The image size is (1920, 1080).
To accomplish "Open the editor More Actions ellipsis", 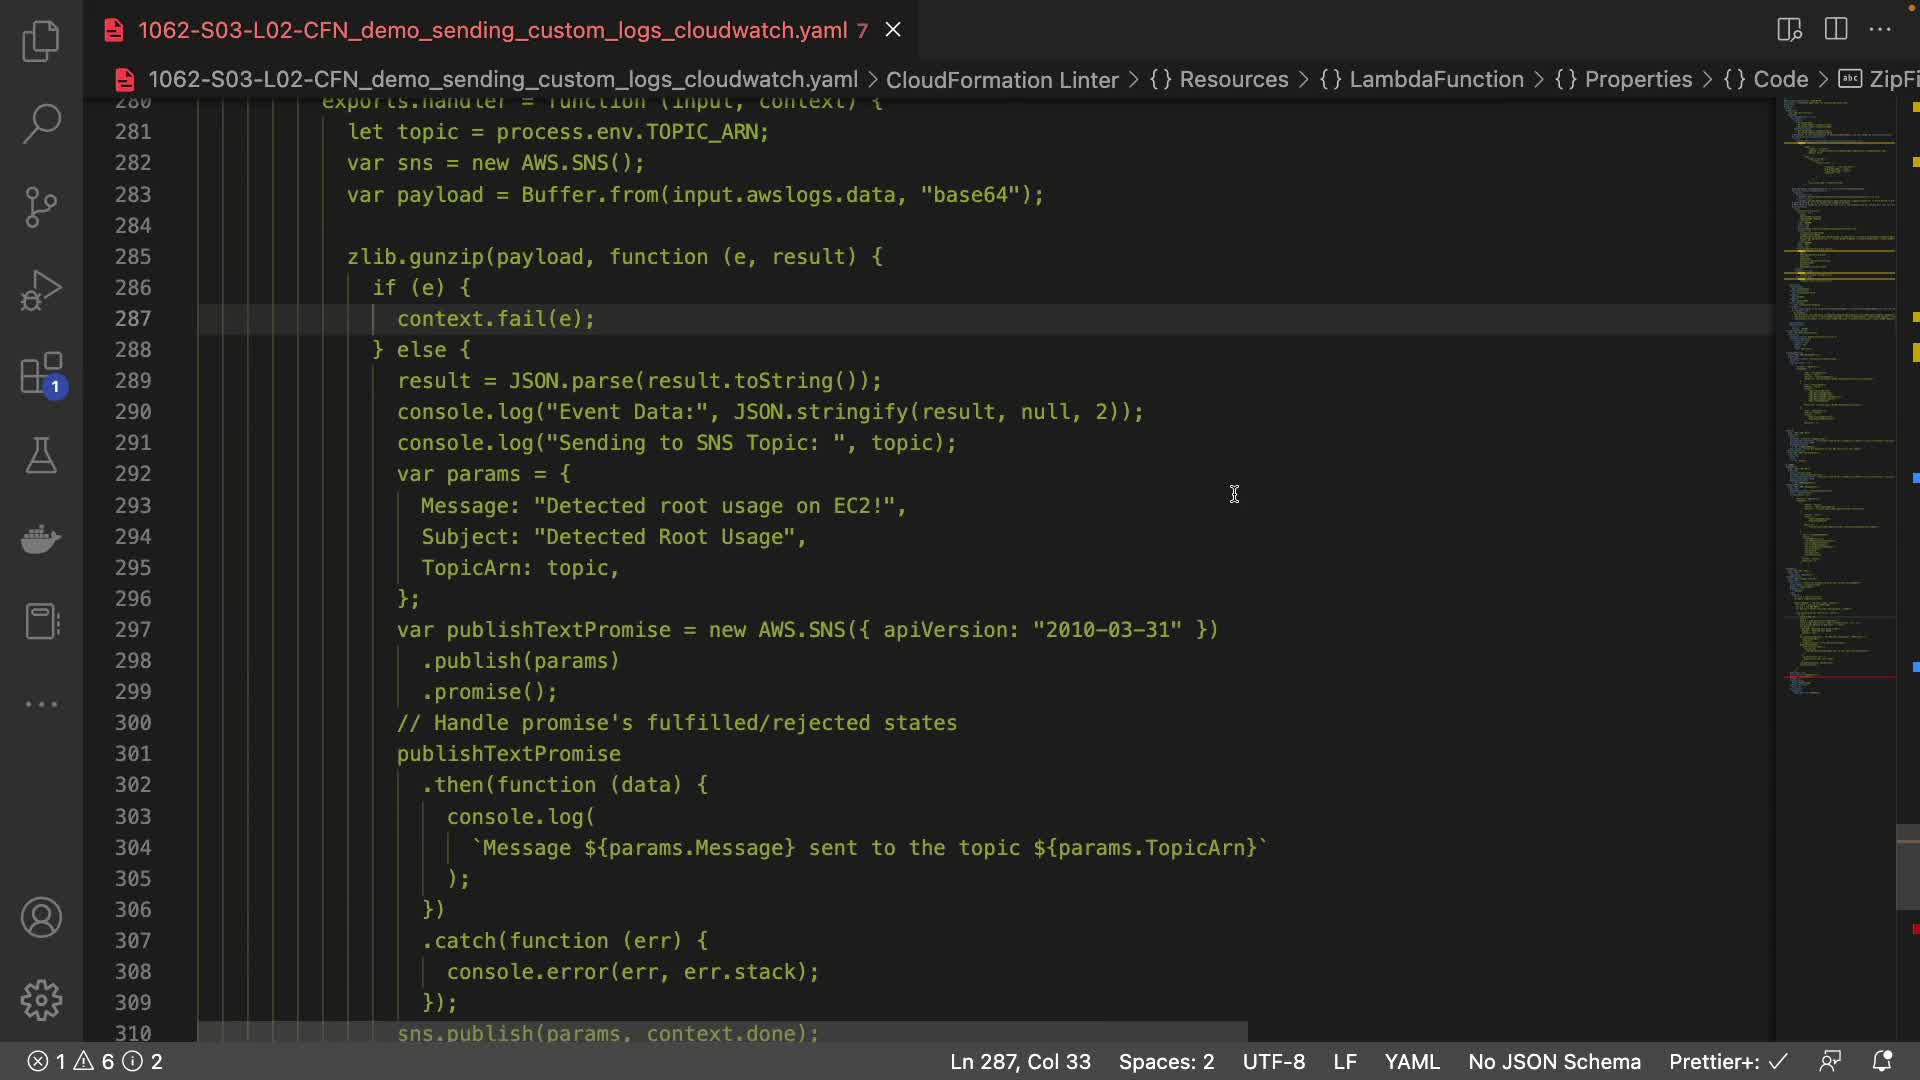I will pos(1880,29).
